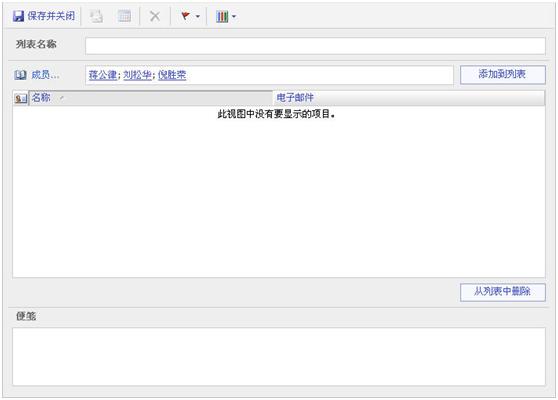Click the grayed-out copy/forward icon in toolbar

[96, 16]
